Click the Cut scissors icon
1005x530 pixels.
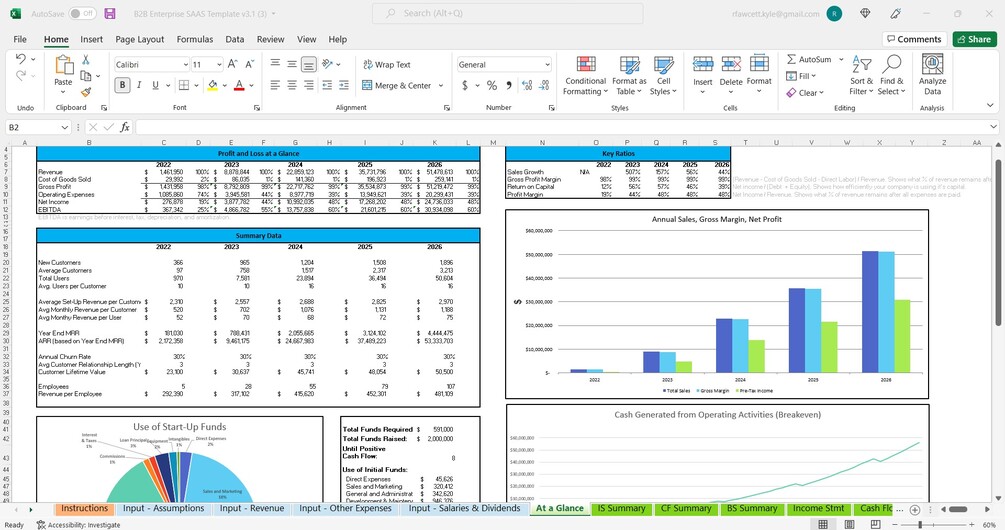tap(85, 60)
